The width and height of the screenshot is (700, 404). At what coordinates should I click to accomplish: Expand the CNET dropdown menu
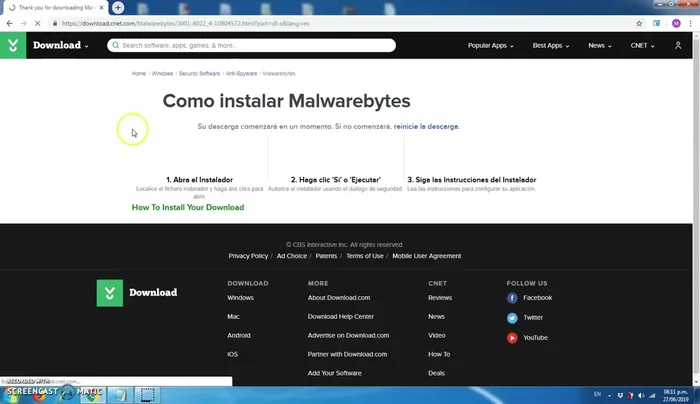(x=642, y=46)
